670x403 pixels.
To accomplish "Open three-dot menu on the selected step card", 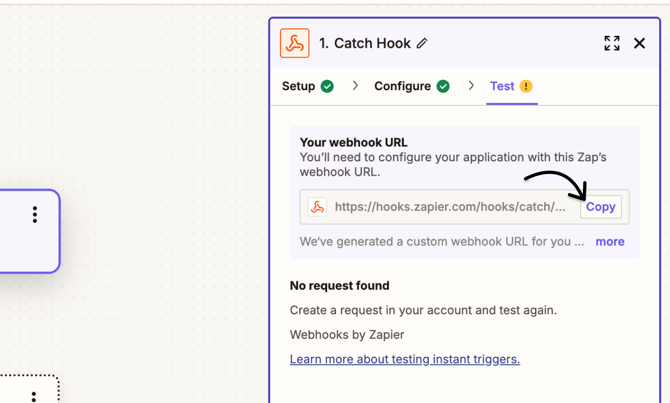I will pos(35,215).
